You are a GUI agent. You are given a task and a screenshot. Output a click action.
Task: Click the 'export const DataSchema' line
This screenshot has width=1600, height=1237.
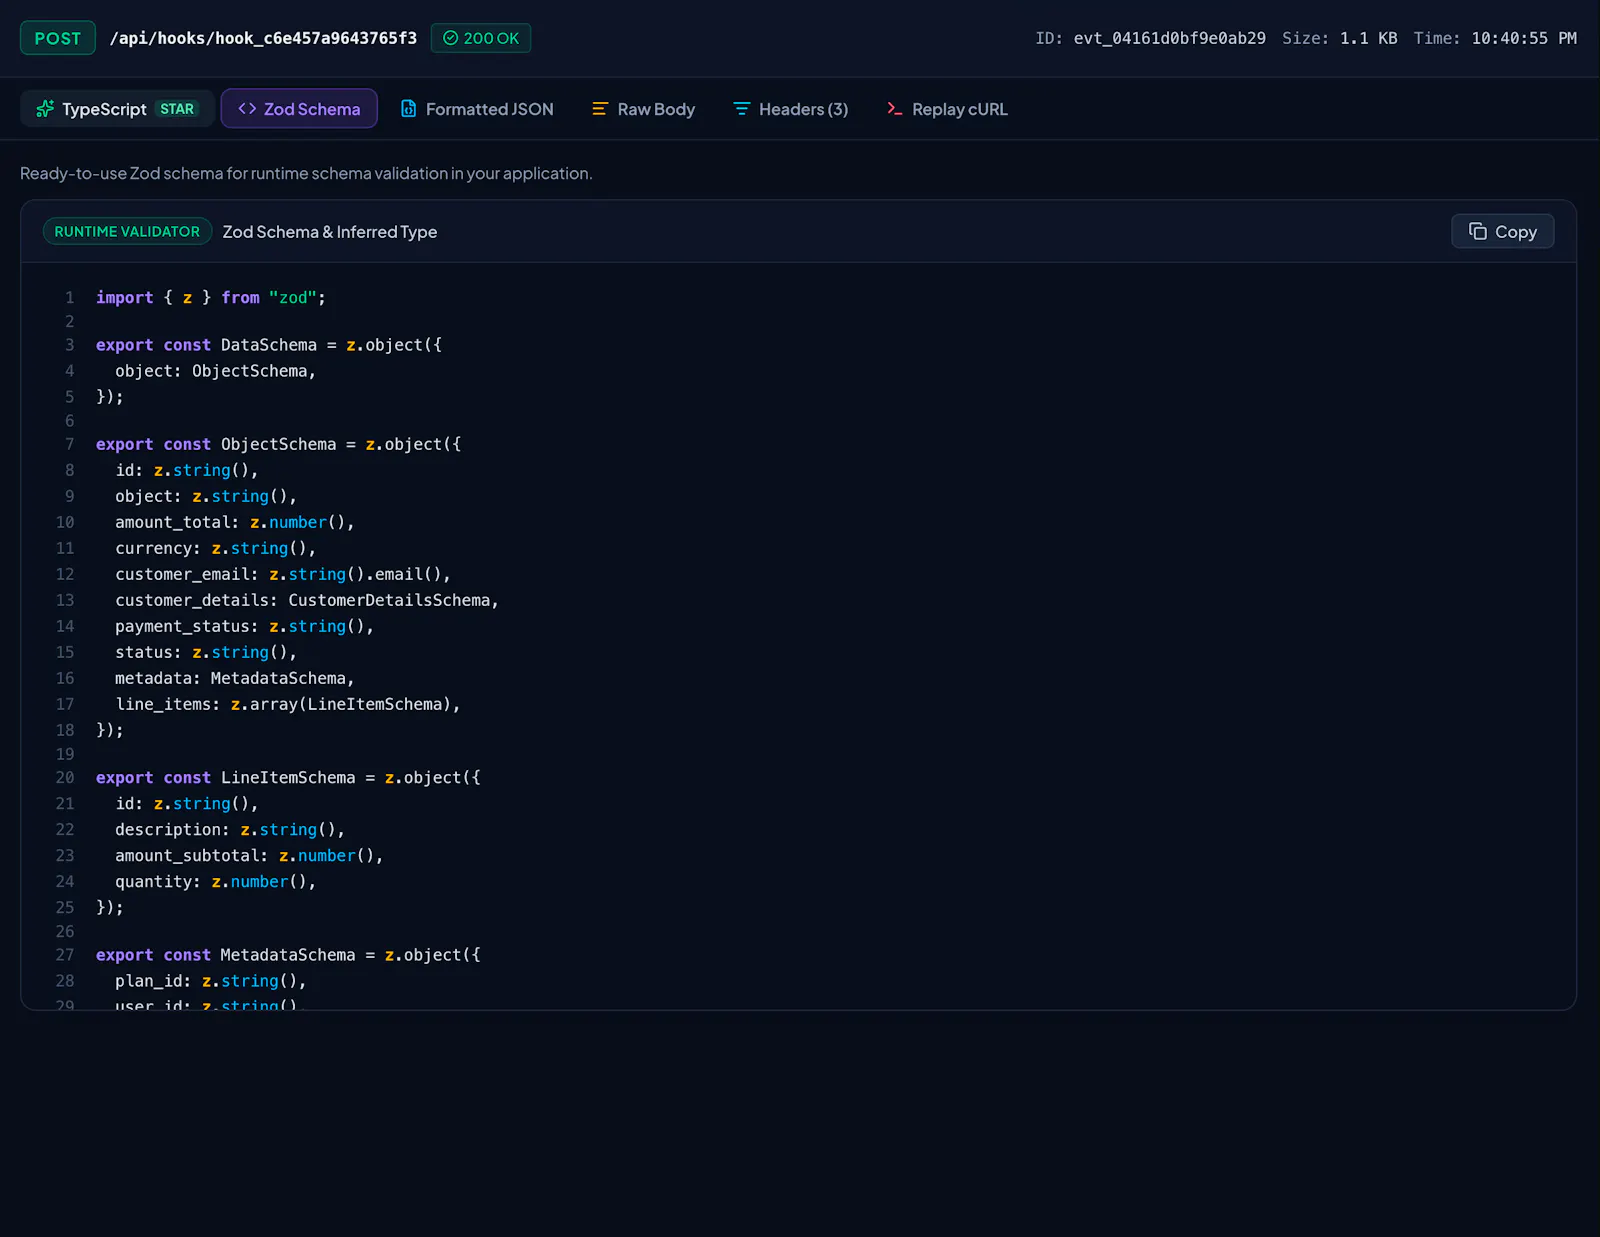[269, 345]
